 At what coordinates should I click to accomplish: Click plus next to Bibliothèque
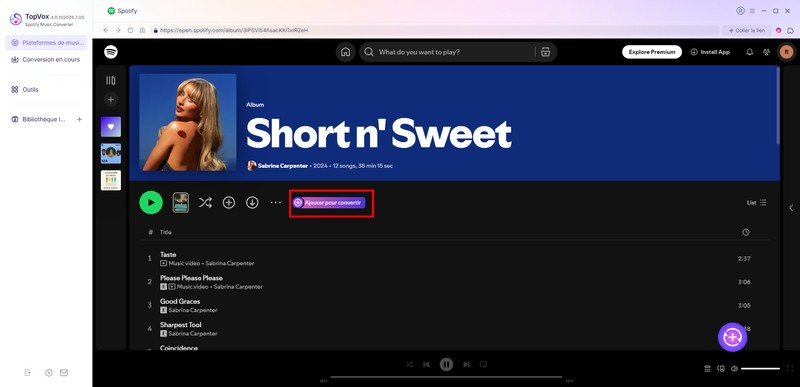point(79,119)
